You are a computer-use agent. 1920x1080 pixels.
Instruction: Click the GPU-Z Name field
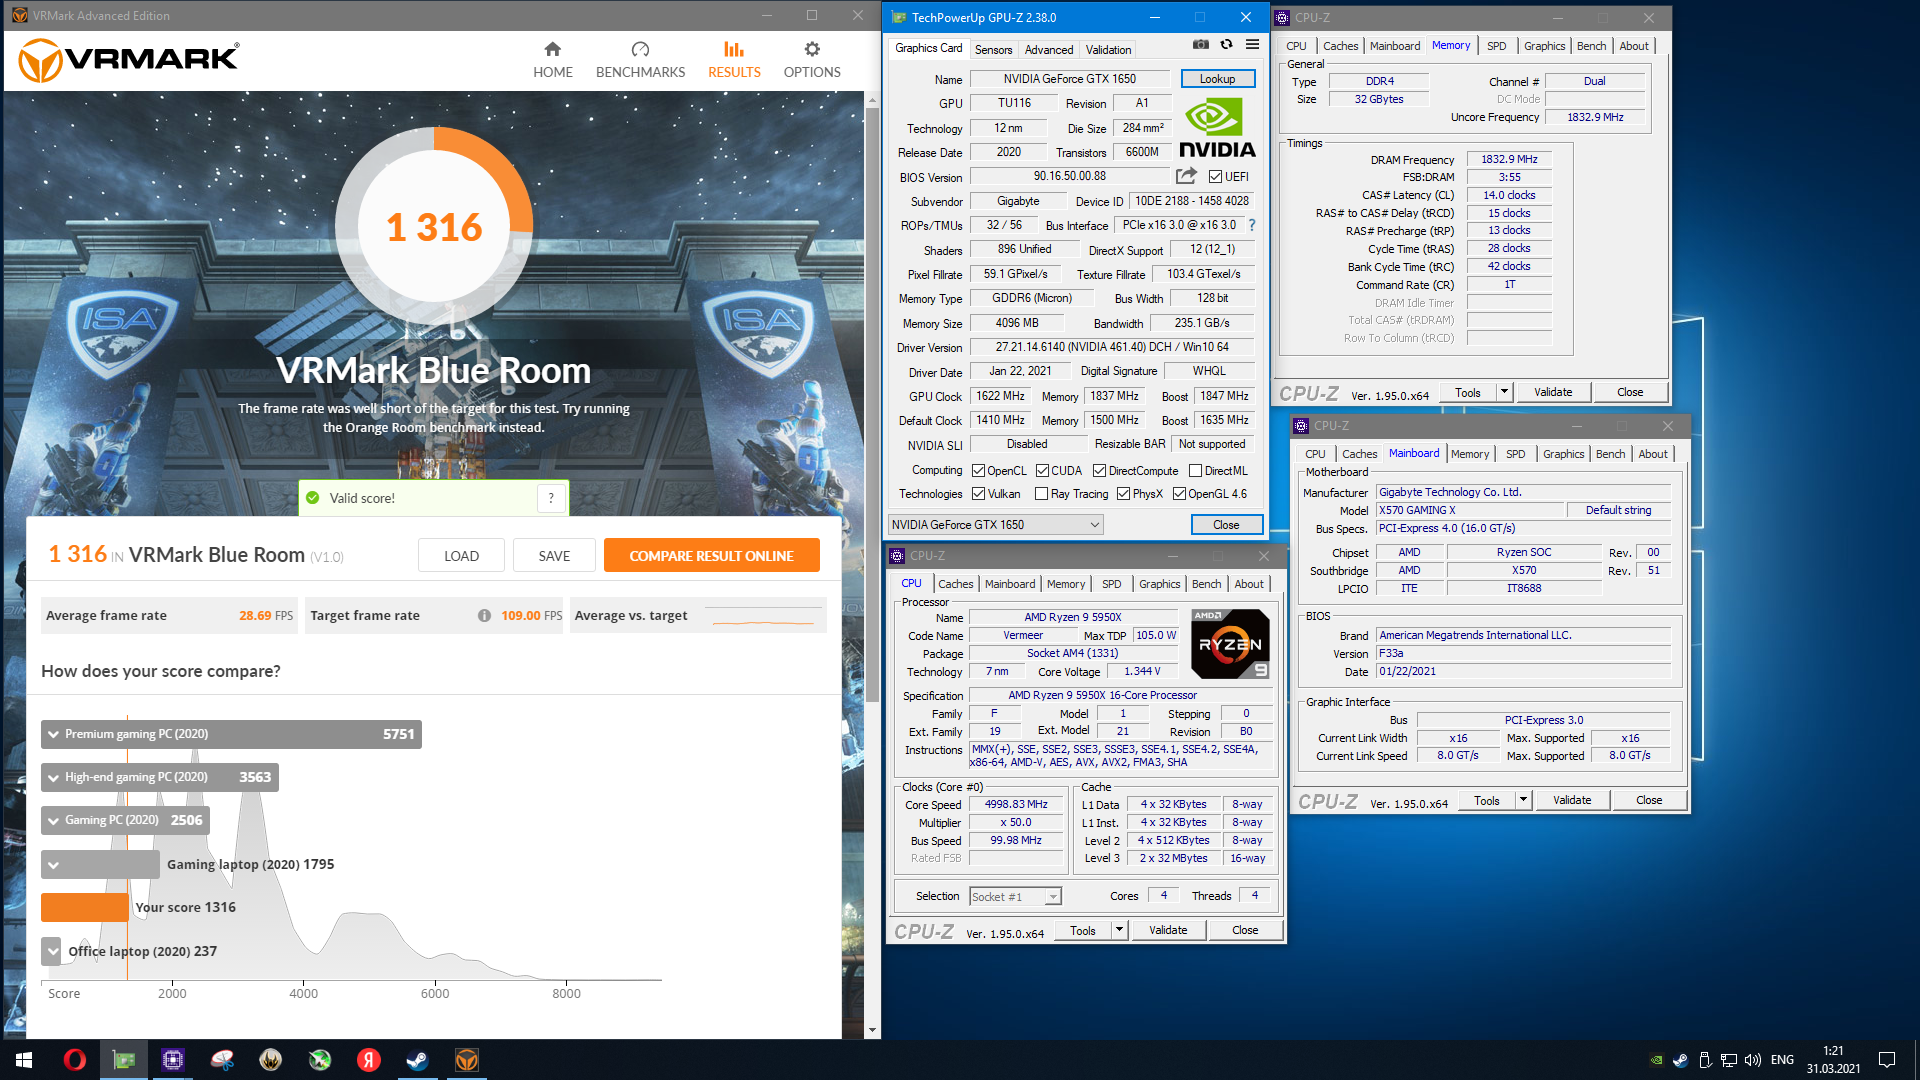point(1070,79)
